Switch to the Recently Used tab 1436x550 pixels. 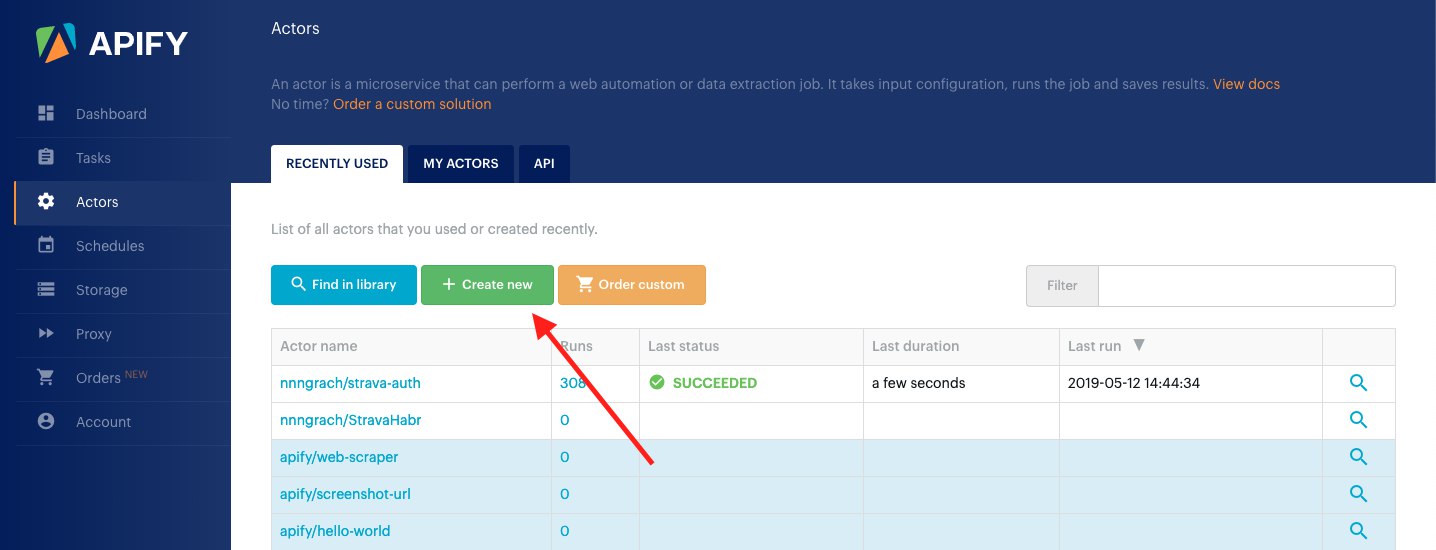point(337,164)
